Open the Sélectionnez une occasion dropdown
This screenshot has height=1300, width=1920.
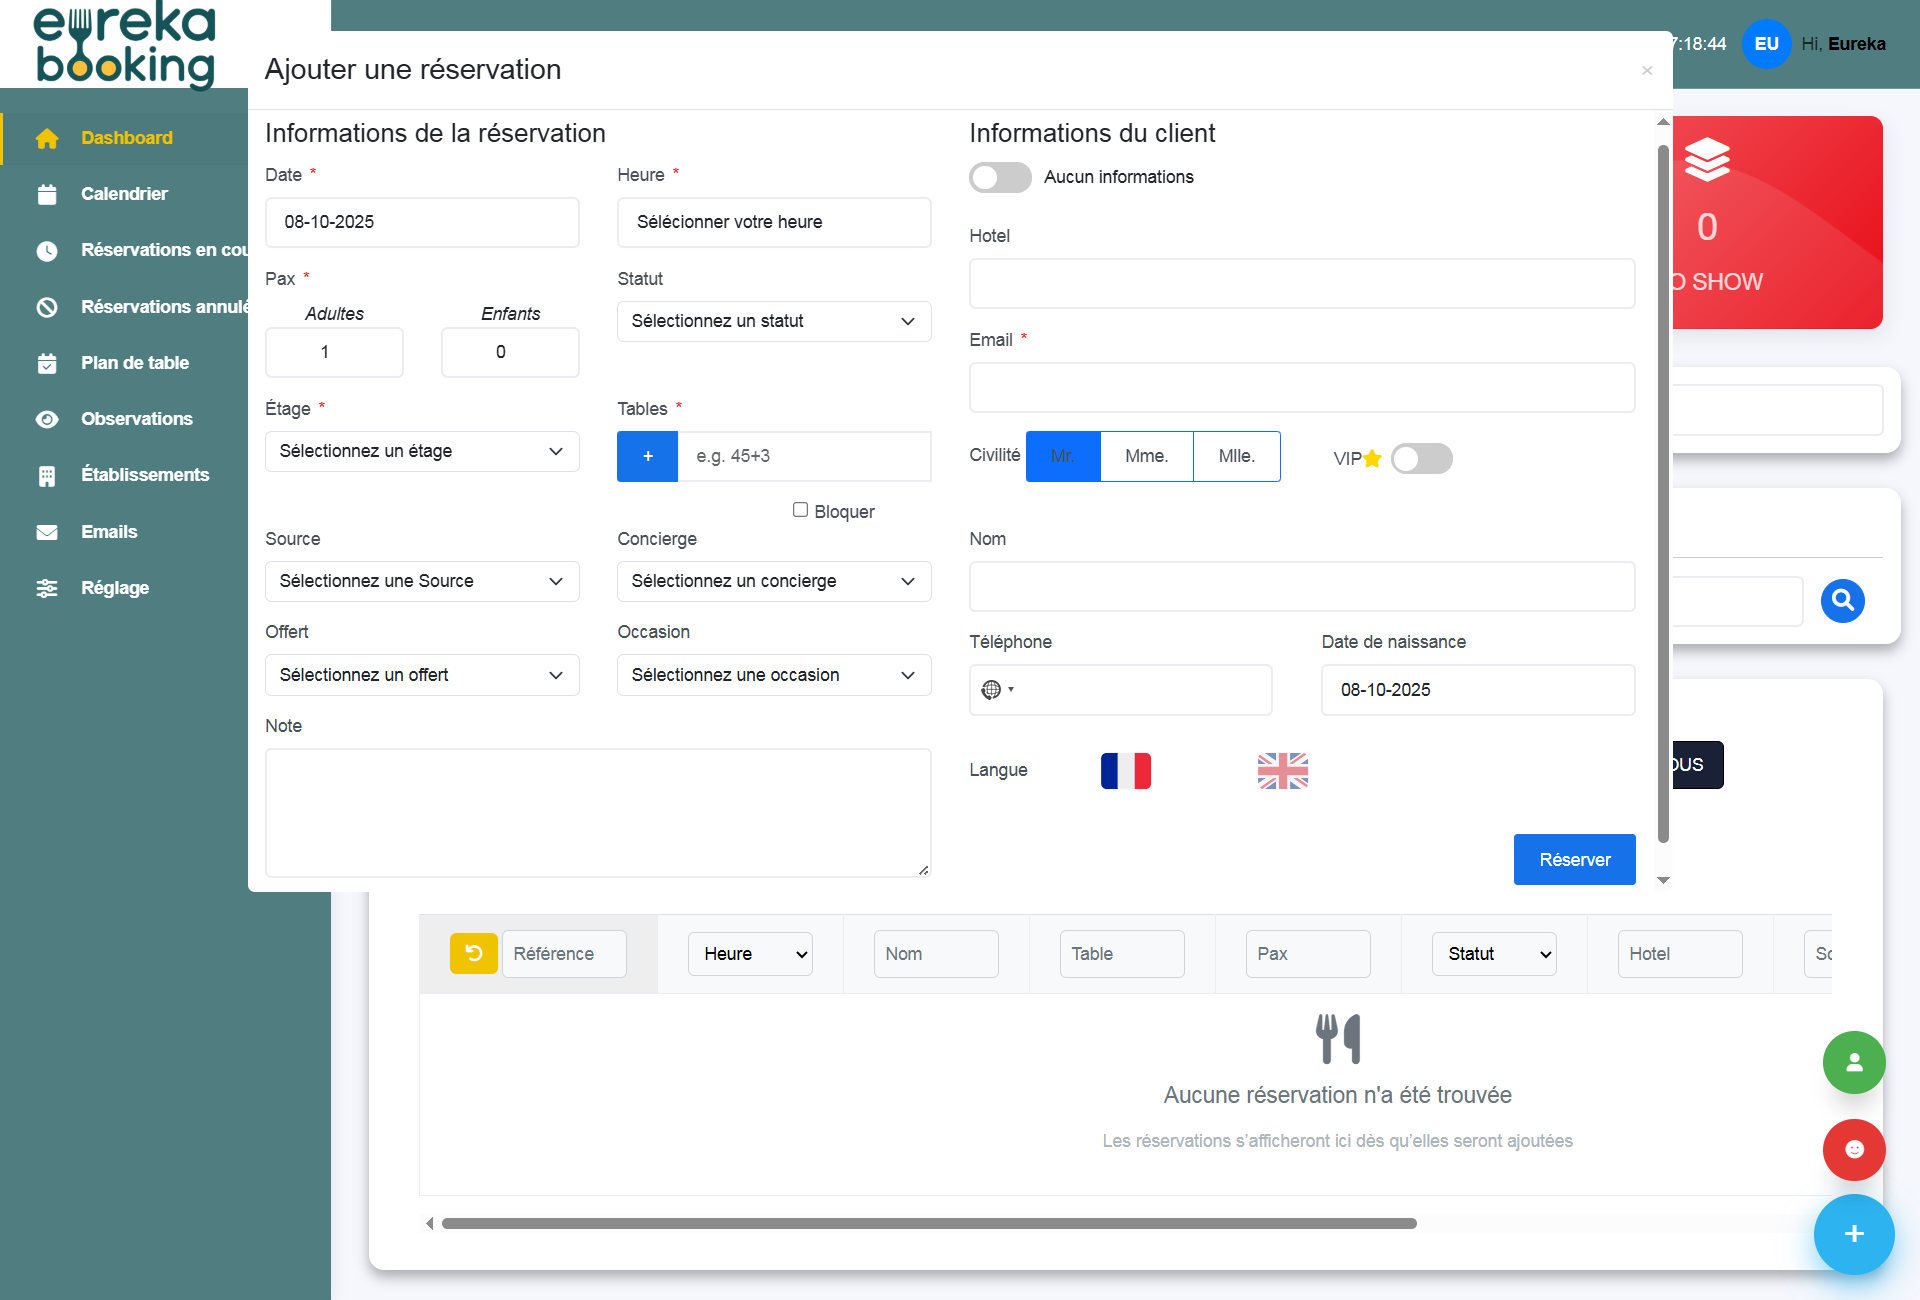[x=773, y=675]
